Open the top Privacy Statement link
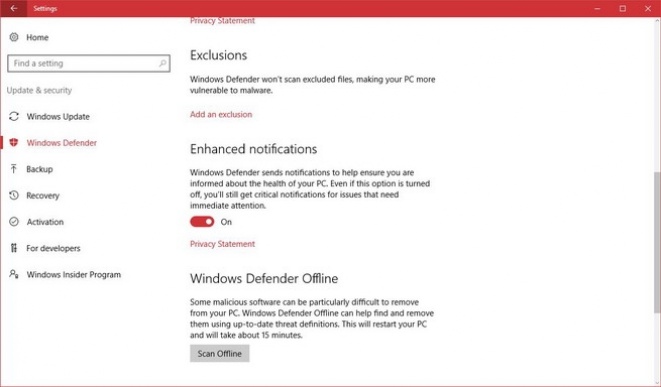Image resolution: width=661 pixels, height=387 pixels. (222, 21)
